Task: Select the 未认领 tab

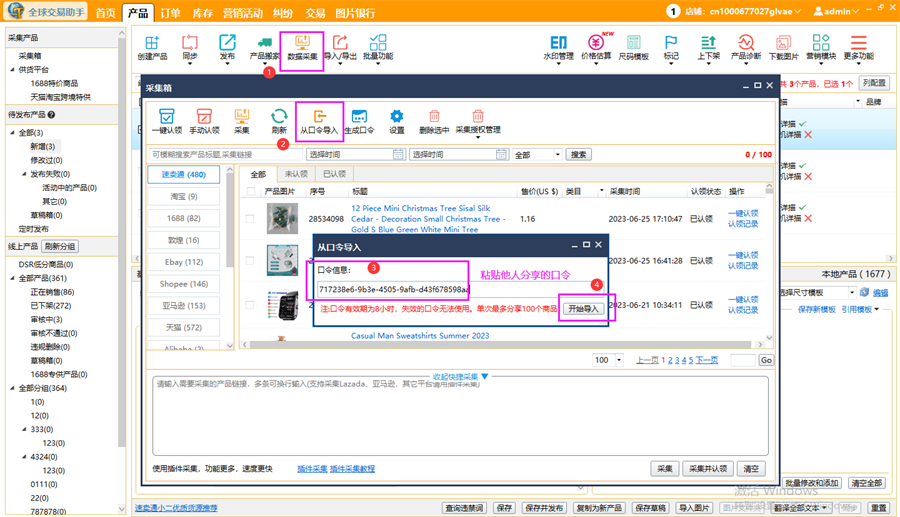Action: point(296,174)
